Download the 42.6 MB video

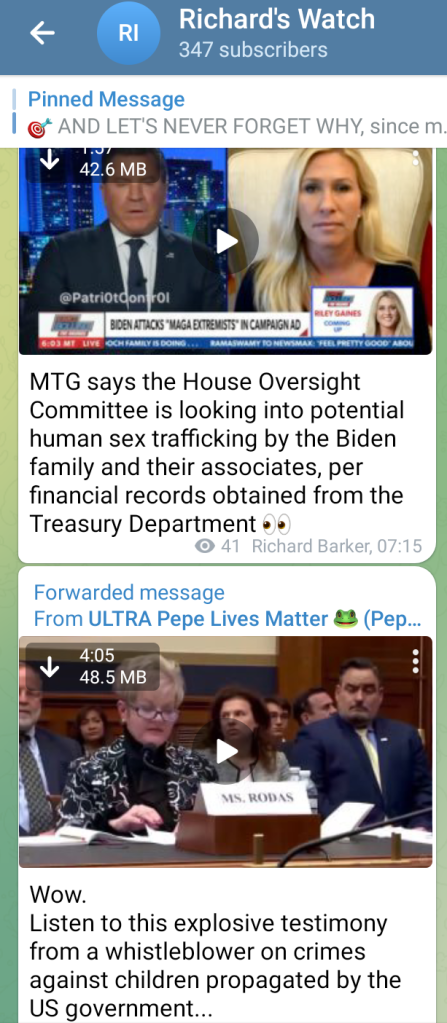50,161
